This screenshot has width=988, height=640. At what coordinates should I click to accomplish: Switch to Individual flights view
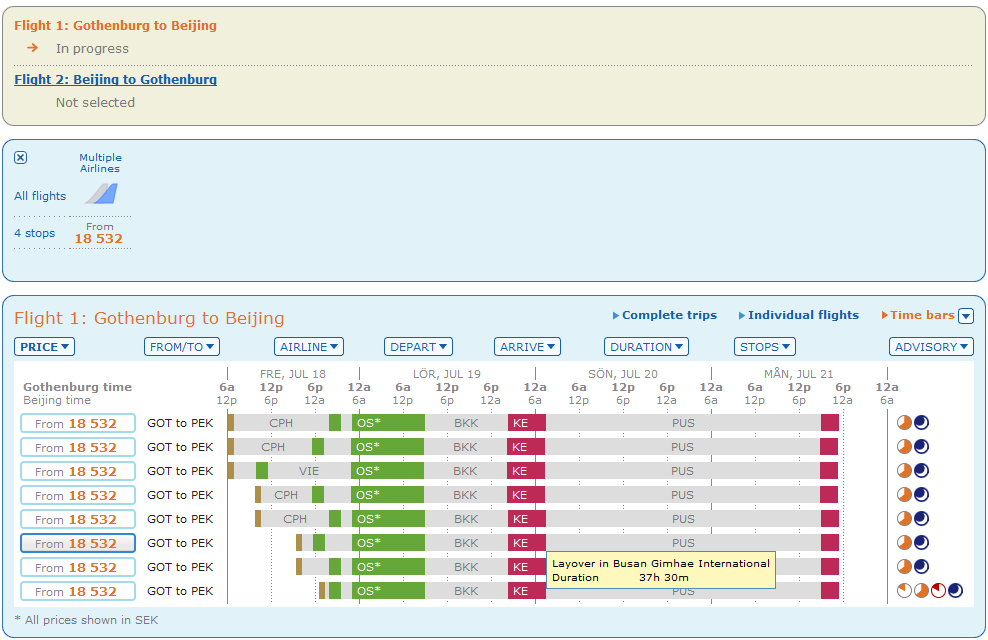[x=802, y=315]
